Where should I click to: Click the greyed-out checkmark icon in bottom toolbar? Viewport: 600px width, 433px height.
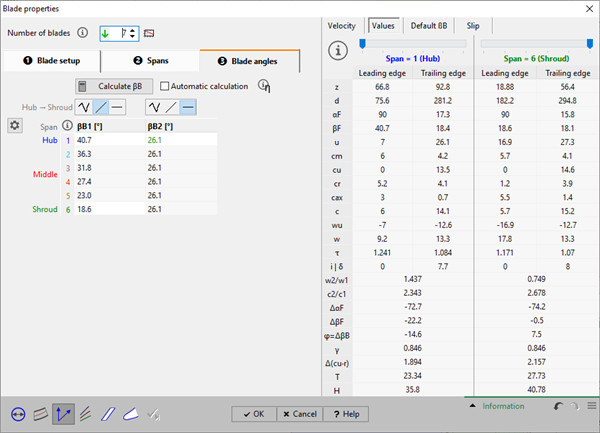tap(153, 414)
